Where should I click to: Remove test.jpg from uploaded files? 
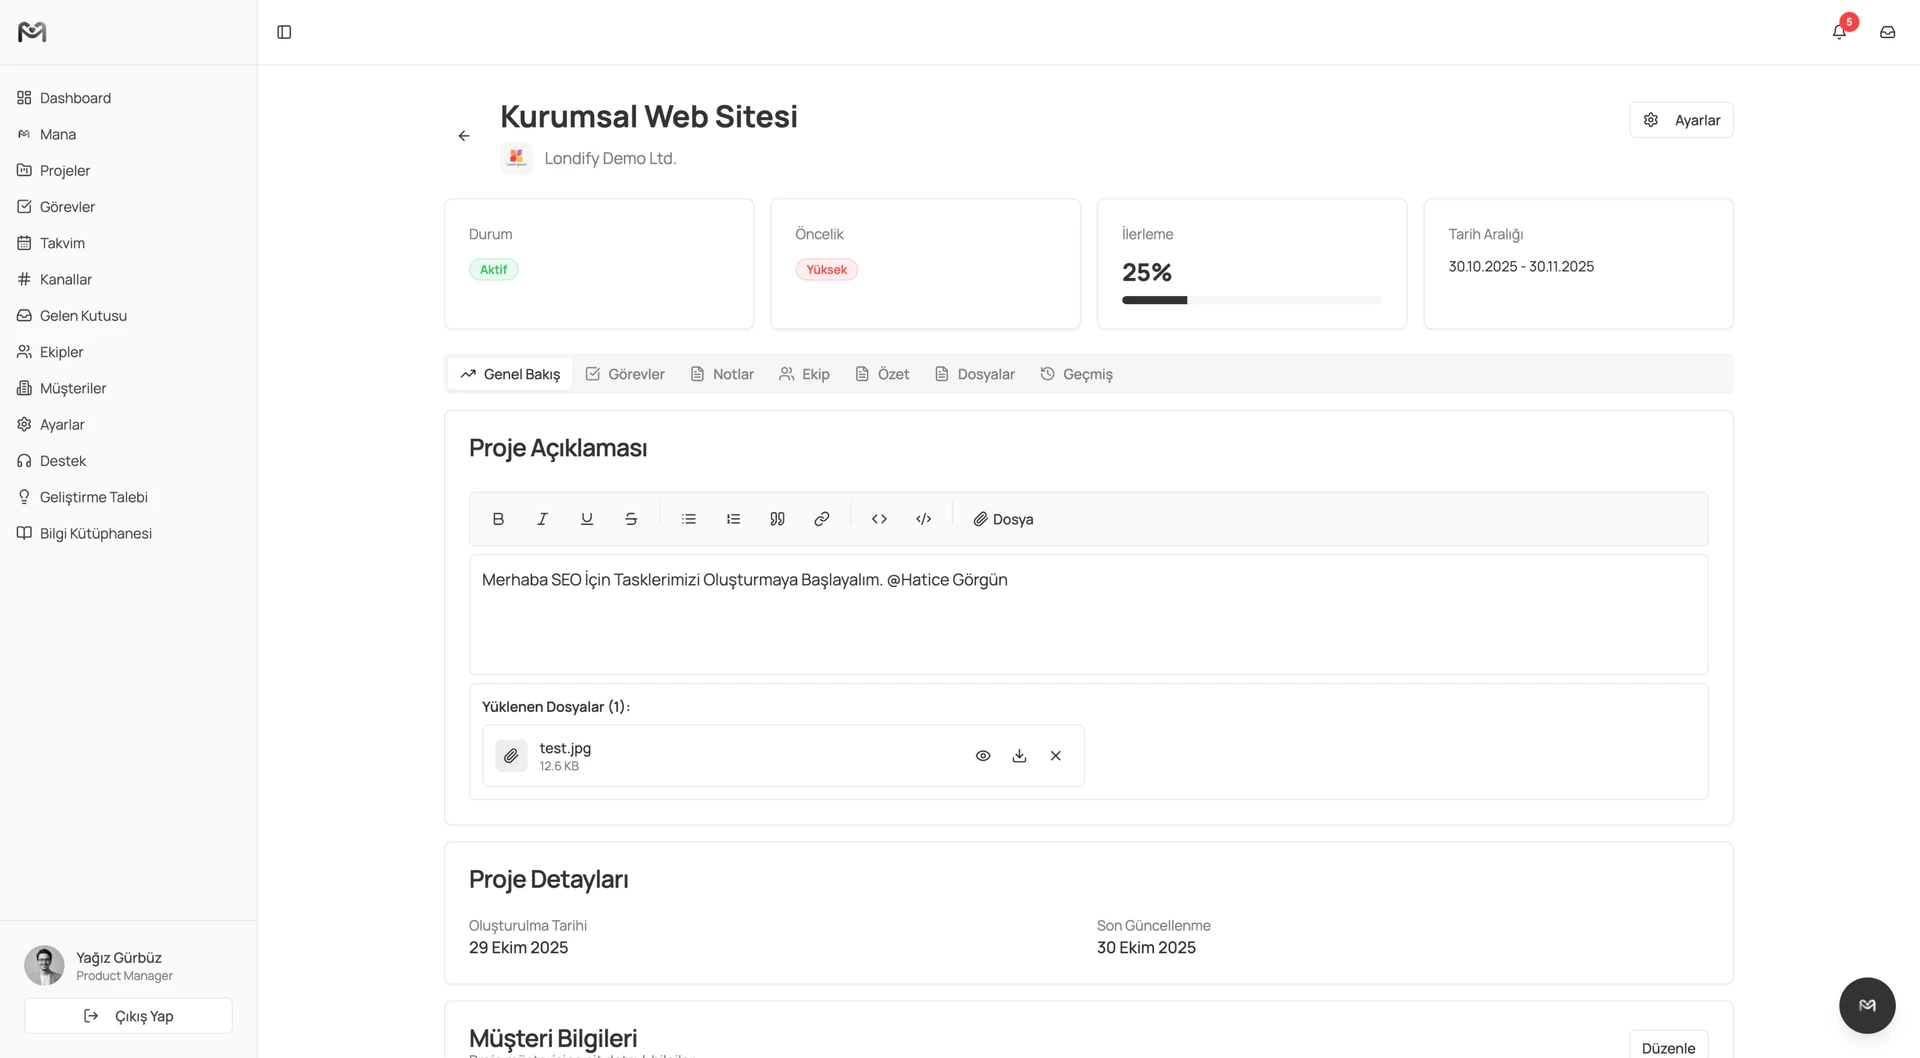(1055, 755)
